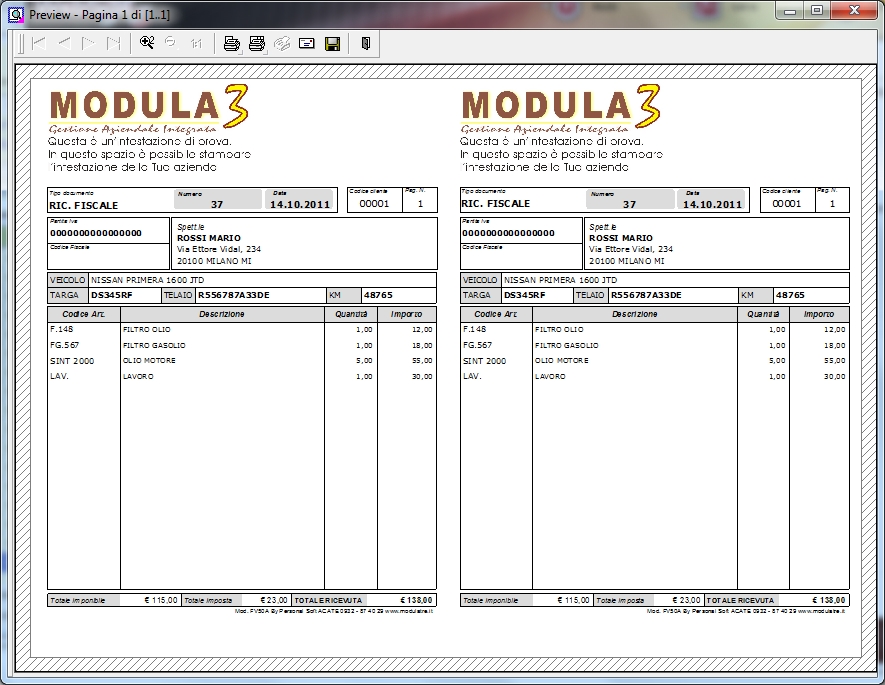Click the MODULA3 logo on the right receipt
This screenshot has width=885, height=685.
561,107
